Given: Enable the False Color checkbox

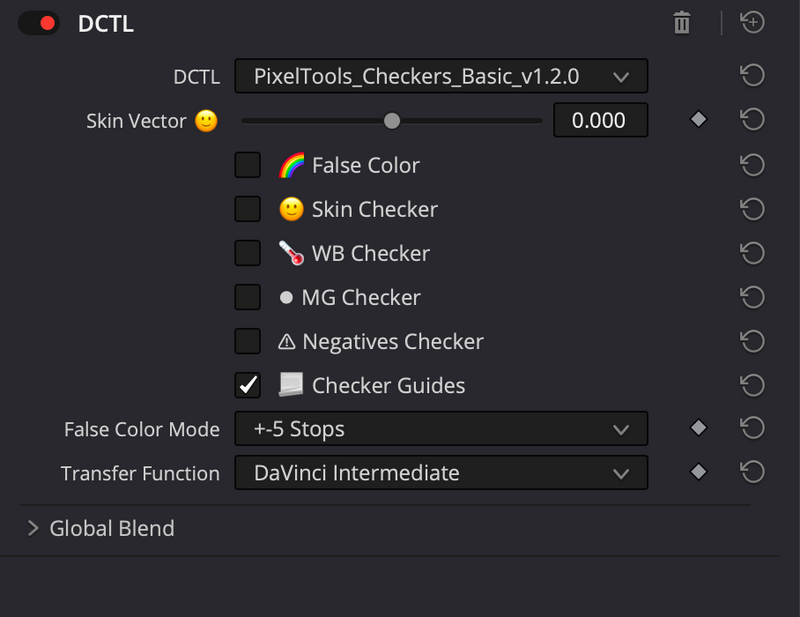Looking at the screenshot, I should pos(247,164).
